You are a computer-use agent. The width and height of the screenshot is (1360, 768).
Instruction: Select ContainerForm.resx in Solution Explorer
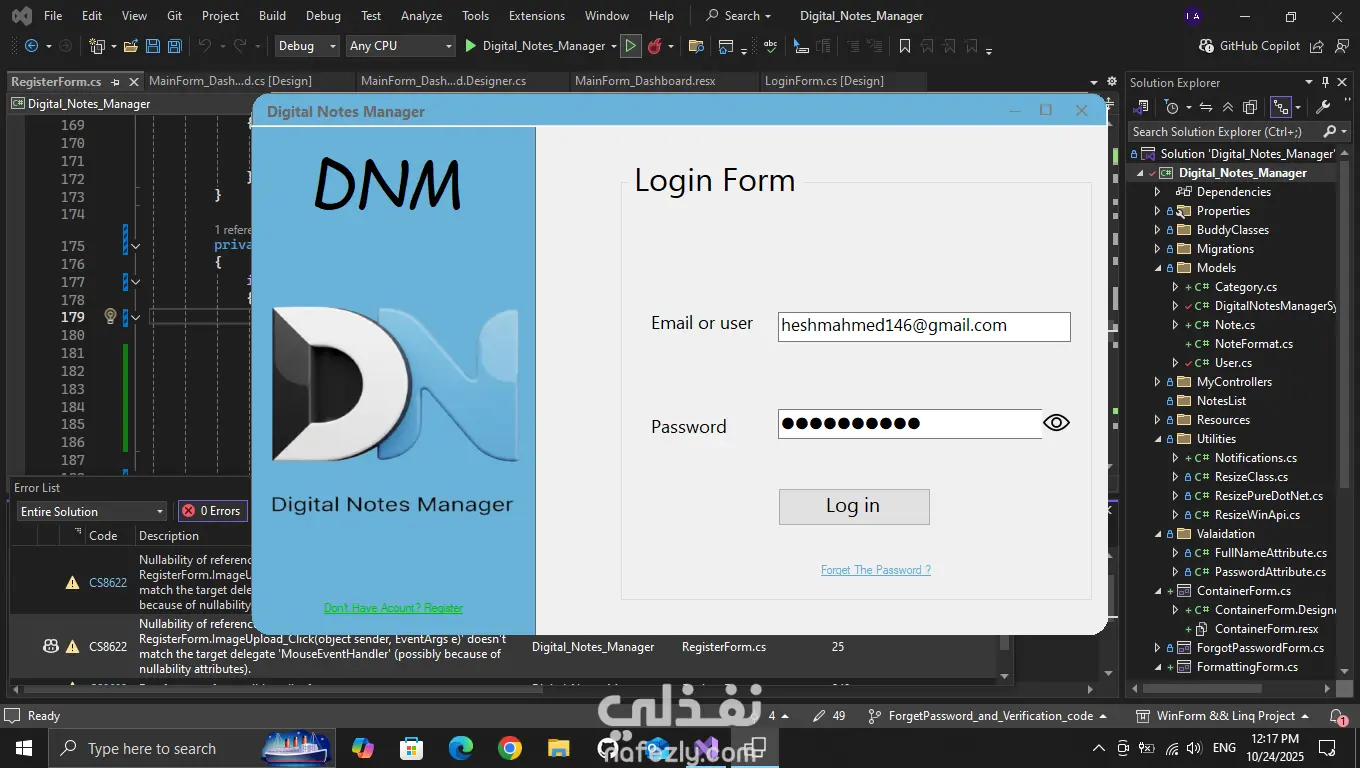tap(1266, 629)
